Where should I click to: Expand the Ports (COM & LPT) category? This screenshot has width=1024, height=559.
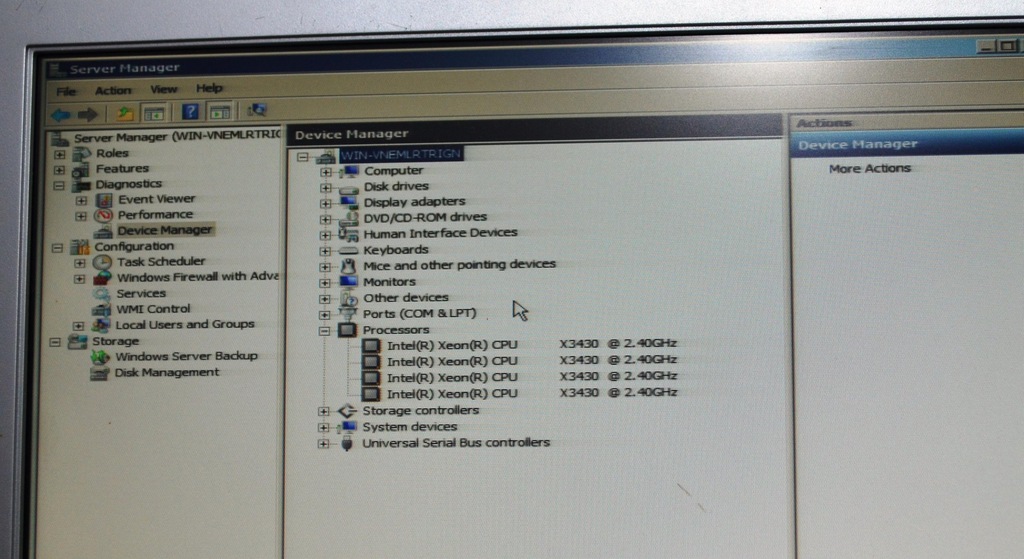tap(325, 315)
